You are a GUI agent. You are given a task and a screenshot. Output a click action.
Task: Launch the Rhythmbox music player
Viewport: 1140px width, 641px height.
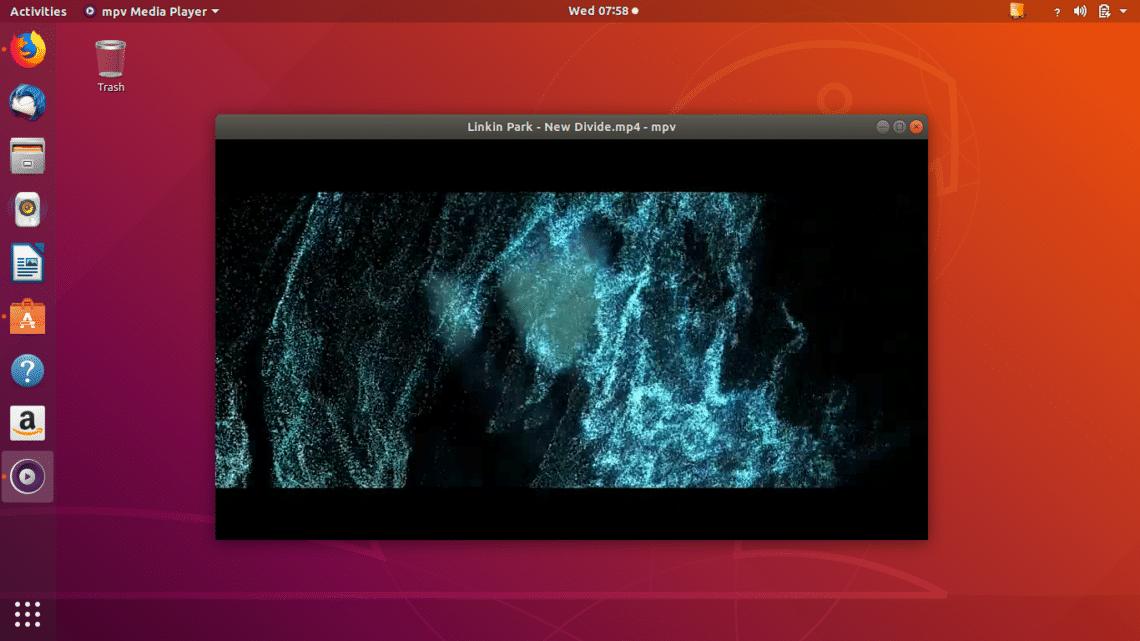[x=26, y=208]
